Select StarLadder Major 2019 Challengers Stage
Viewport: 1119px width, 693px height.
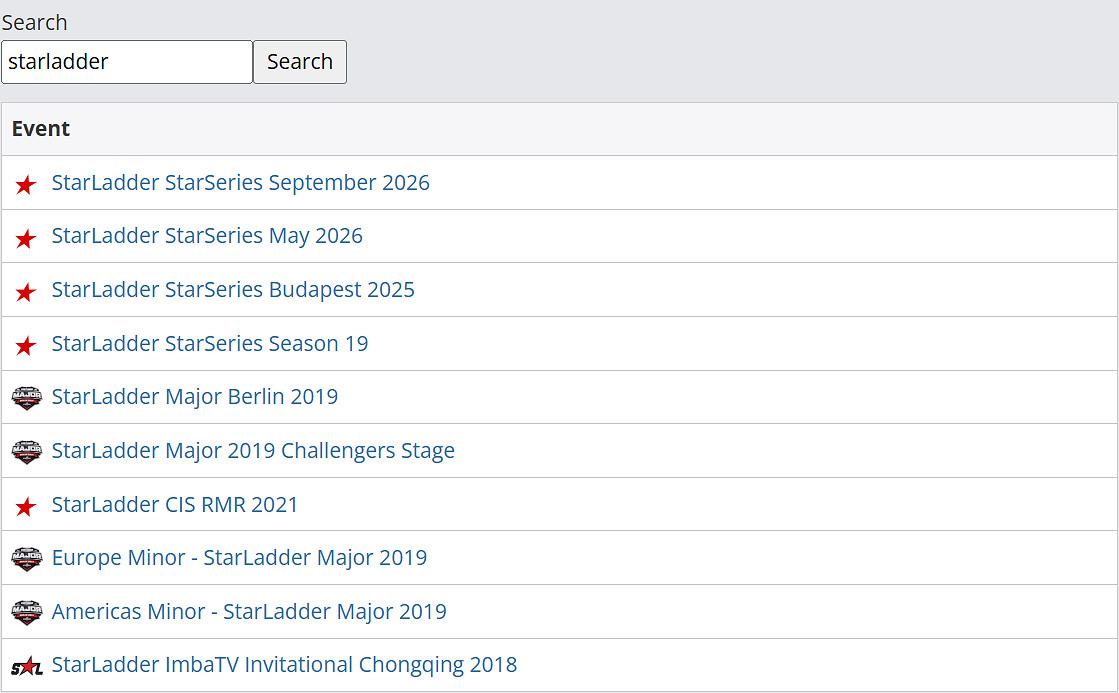coord(253,451)
